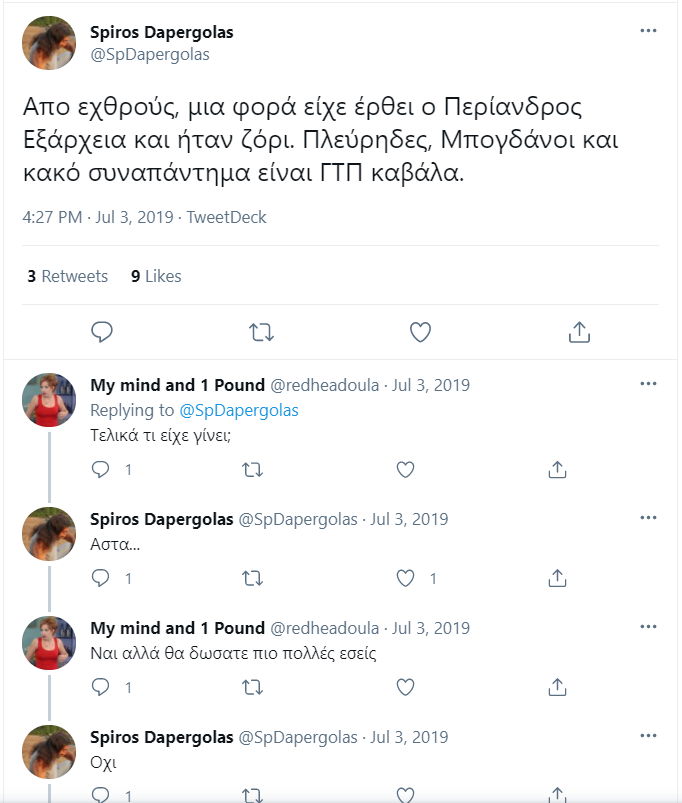Like the 'Τελικά τι είχε γίνει;' reply
Viewport: 682px width, 803px height.
[x=405, y=469]
